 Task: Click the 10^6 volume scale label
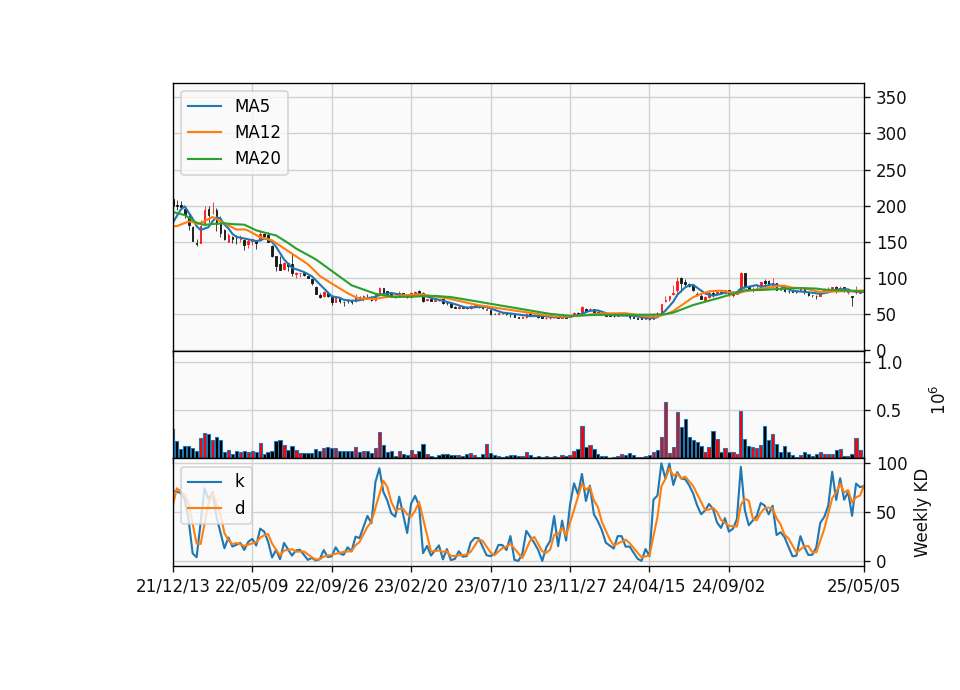pyautogui.click(x=937, y=400)
